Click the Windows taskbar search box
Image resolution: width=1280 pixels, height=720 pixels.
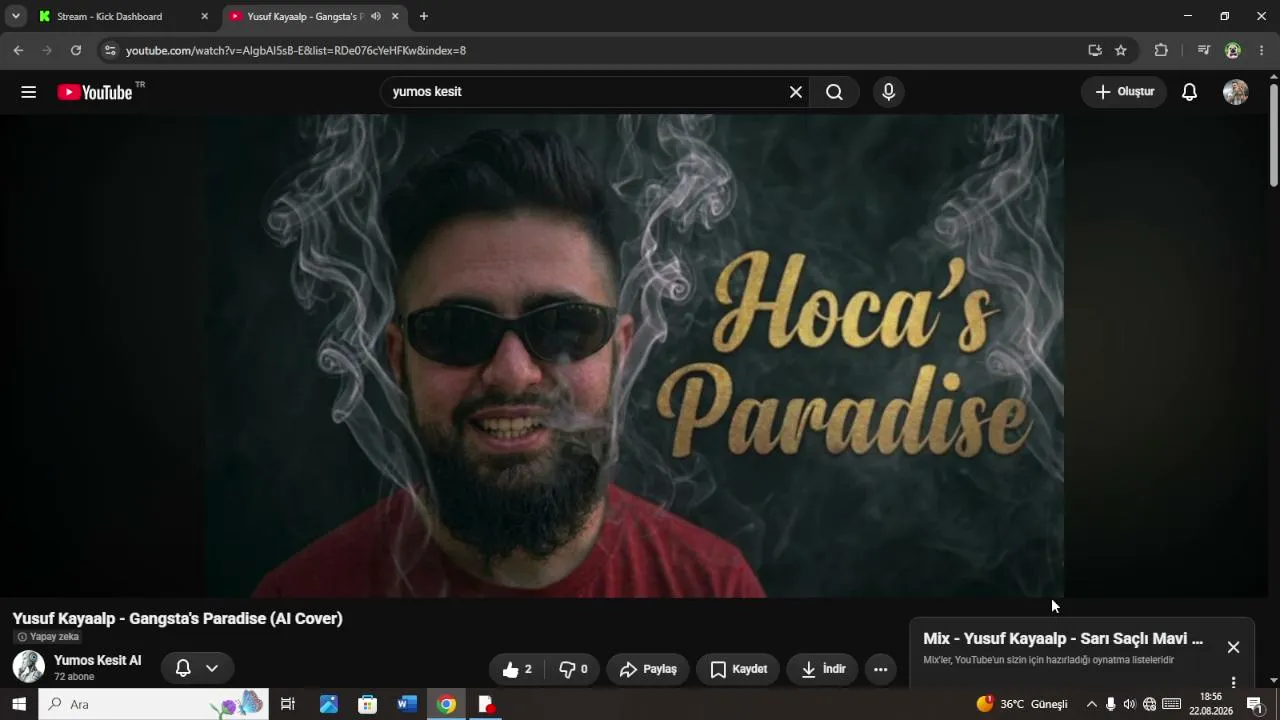click(153, 704)
